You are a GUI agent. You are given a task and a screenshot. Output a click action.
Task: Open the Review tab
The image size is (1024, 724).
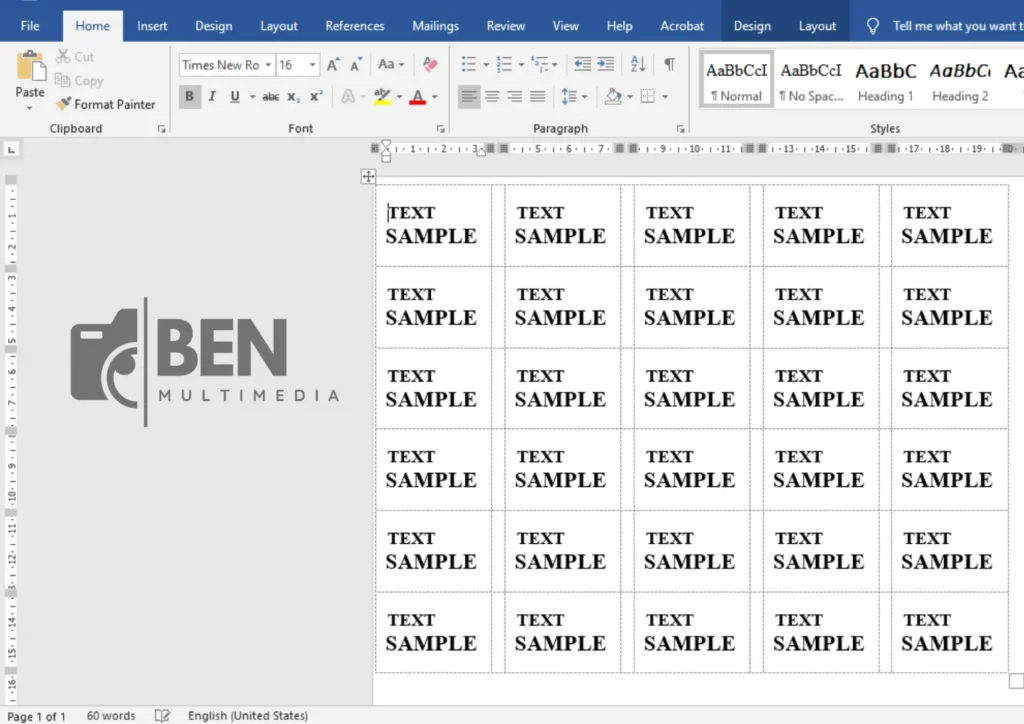(506, 26)
